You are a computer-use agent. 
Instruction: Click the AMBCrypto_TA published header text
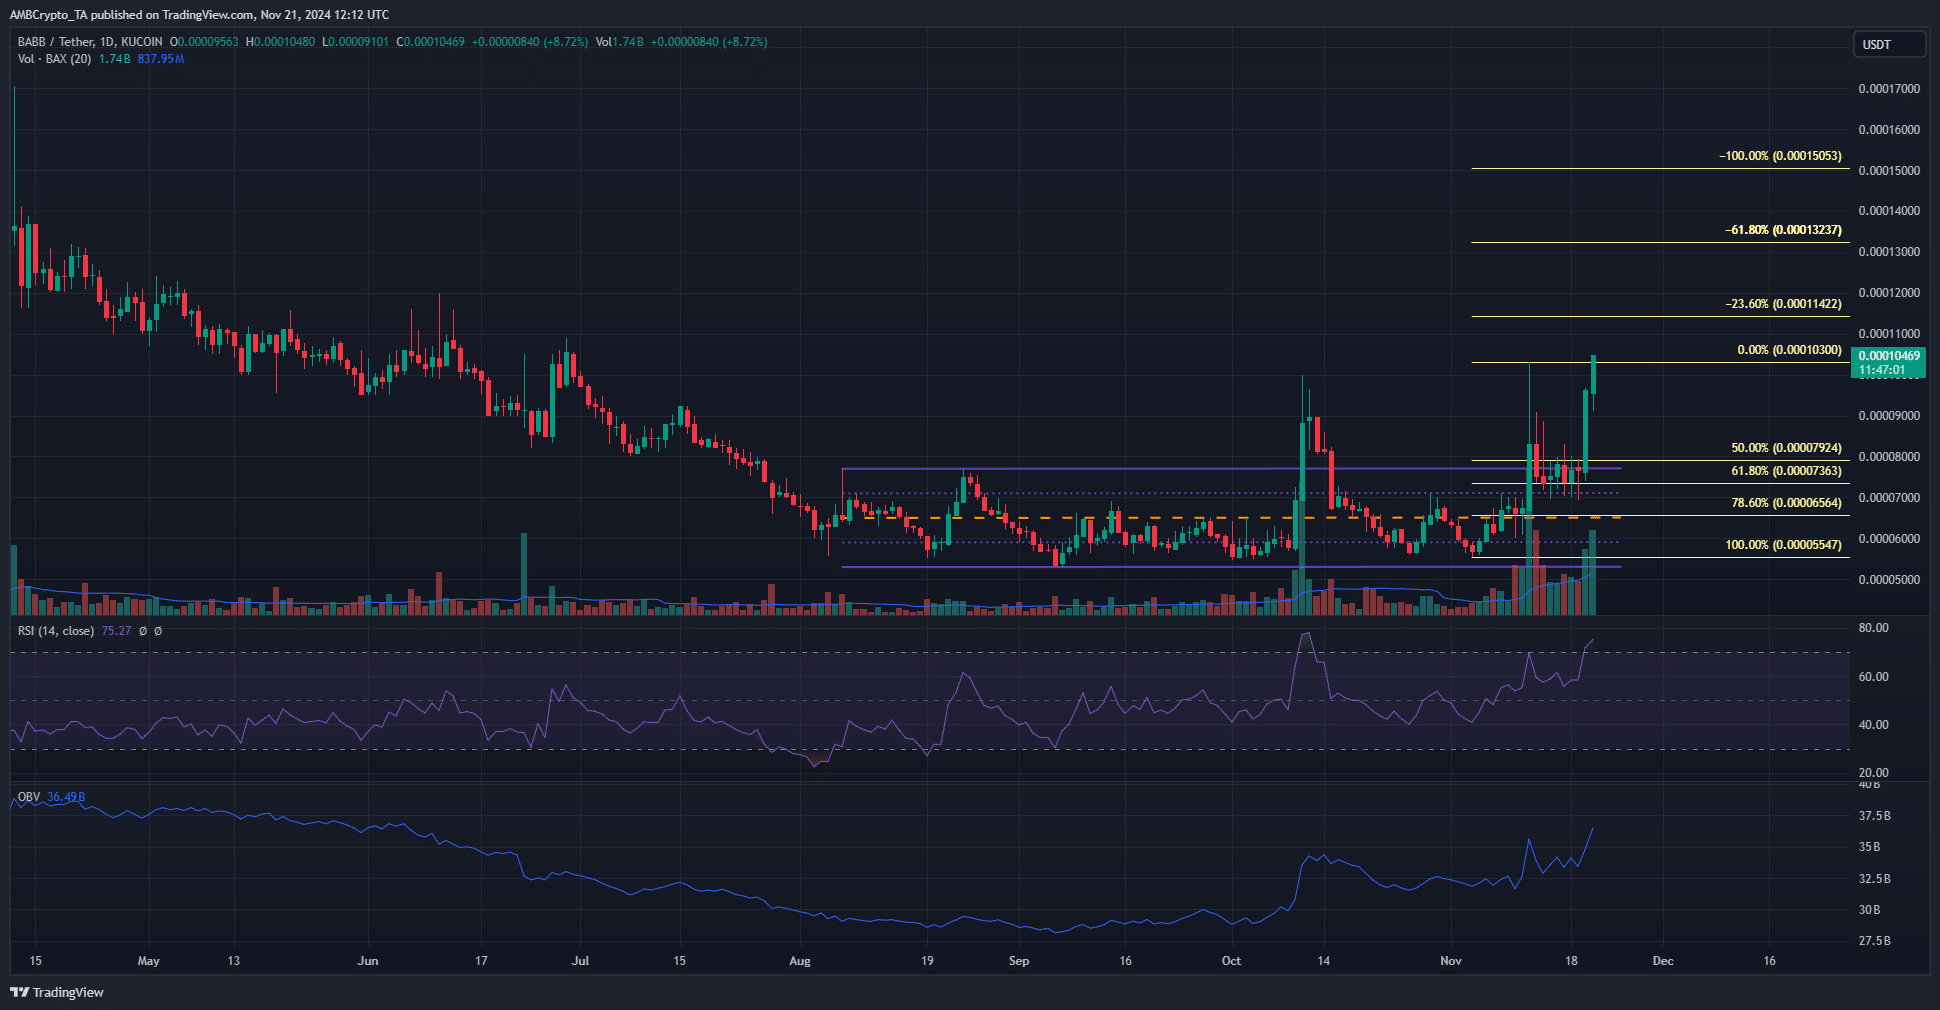(x=199, y=15)
